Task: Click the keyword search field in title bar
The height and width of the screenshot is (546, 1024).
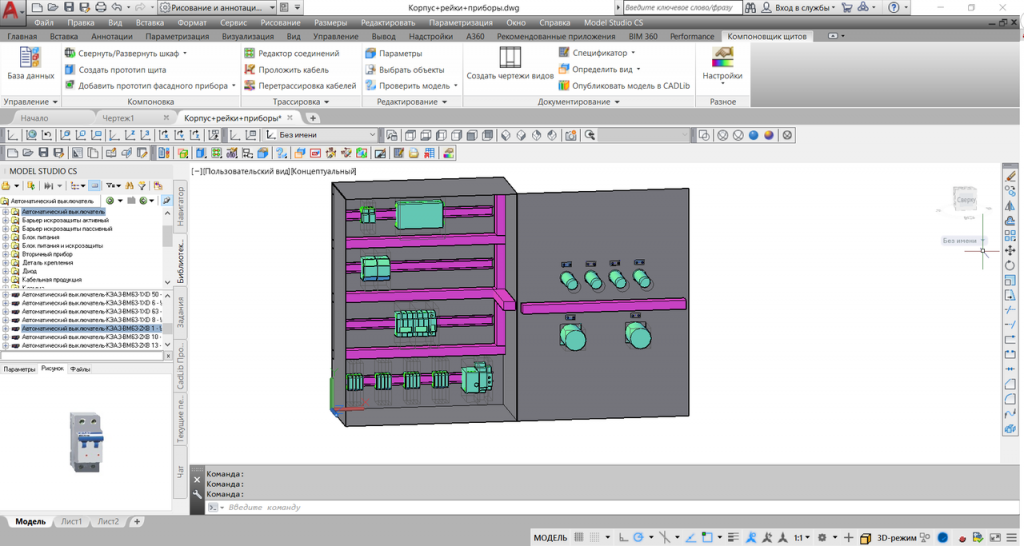Action: [x=682, y=8]
